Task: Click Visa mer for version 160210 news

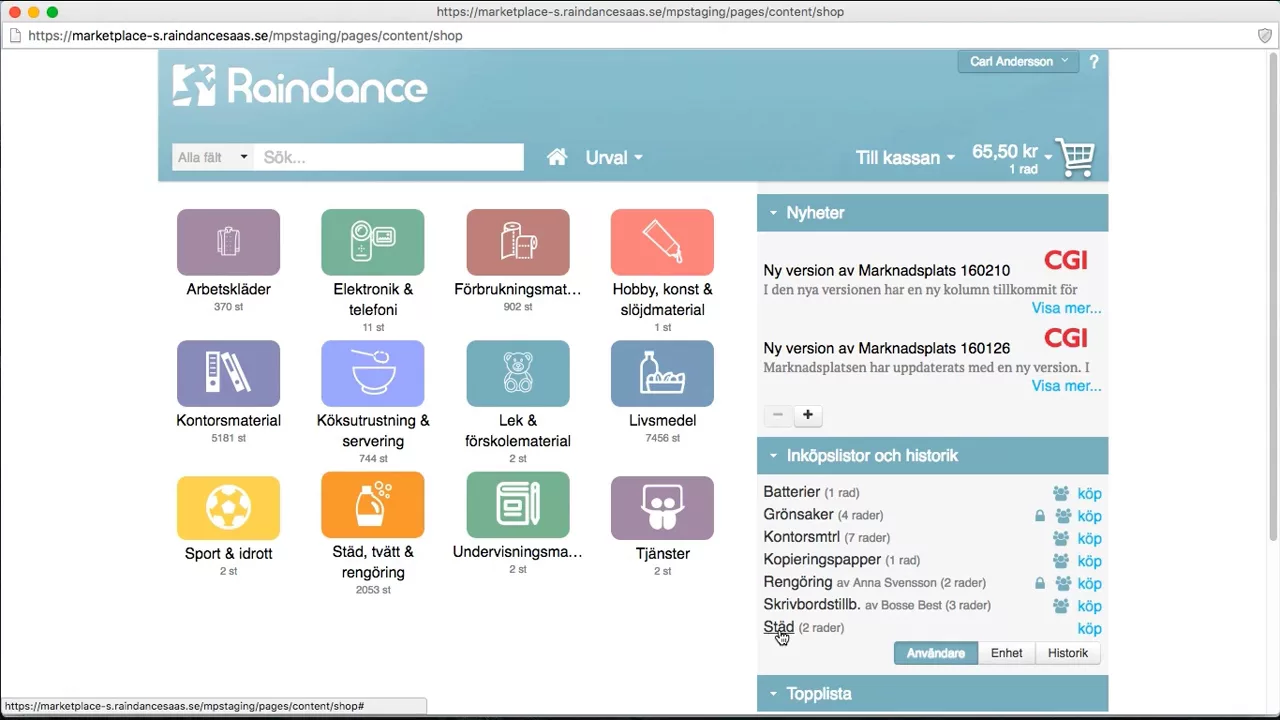Action: pyautogui.click(x=1066, y=308)
